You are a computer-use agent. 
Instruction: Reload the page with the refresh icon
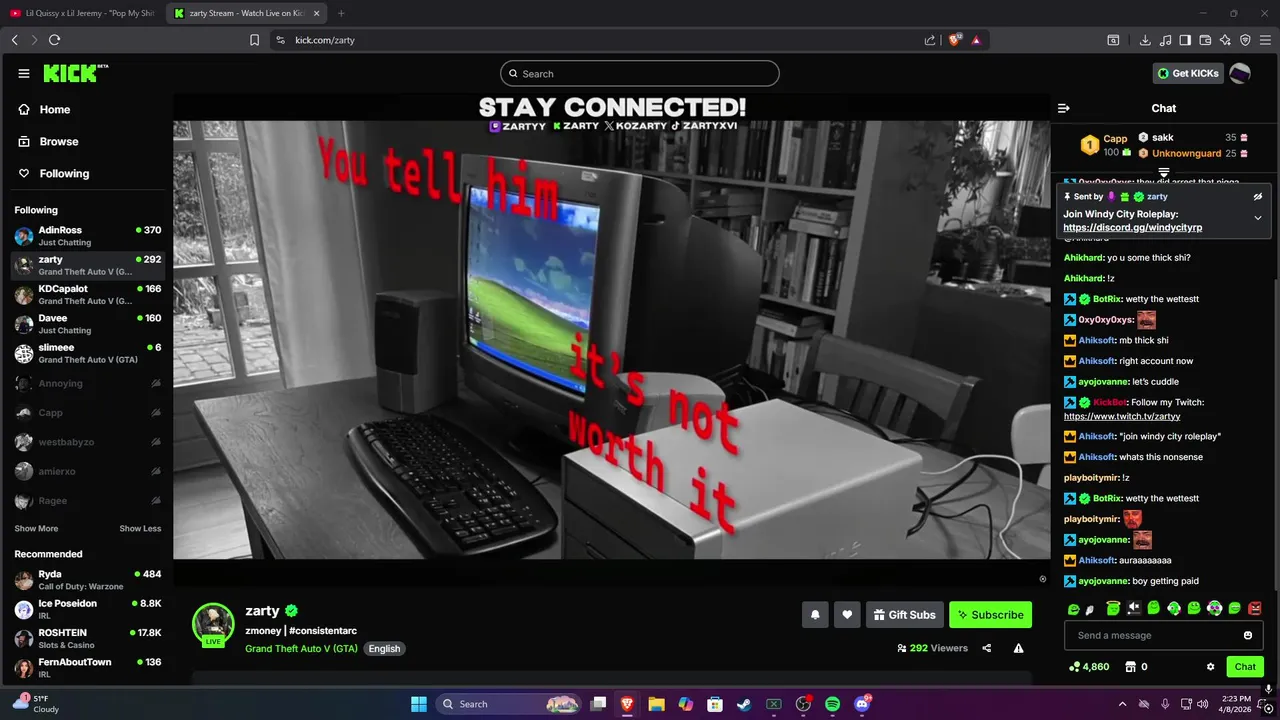(54, 40)
